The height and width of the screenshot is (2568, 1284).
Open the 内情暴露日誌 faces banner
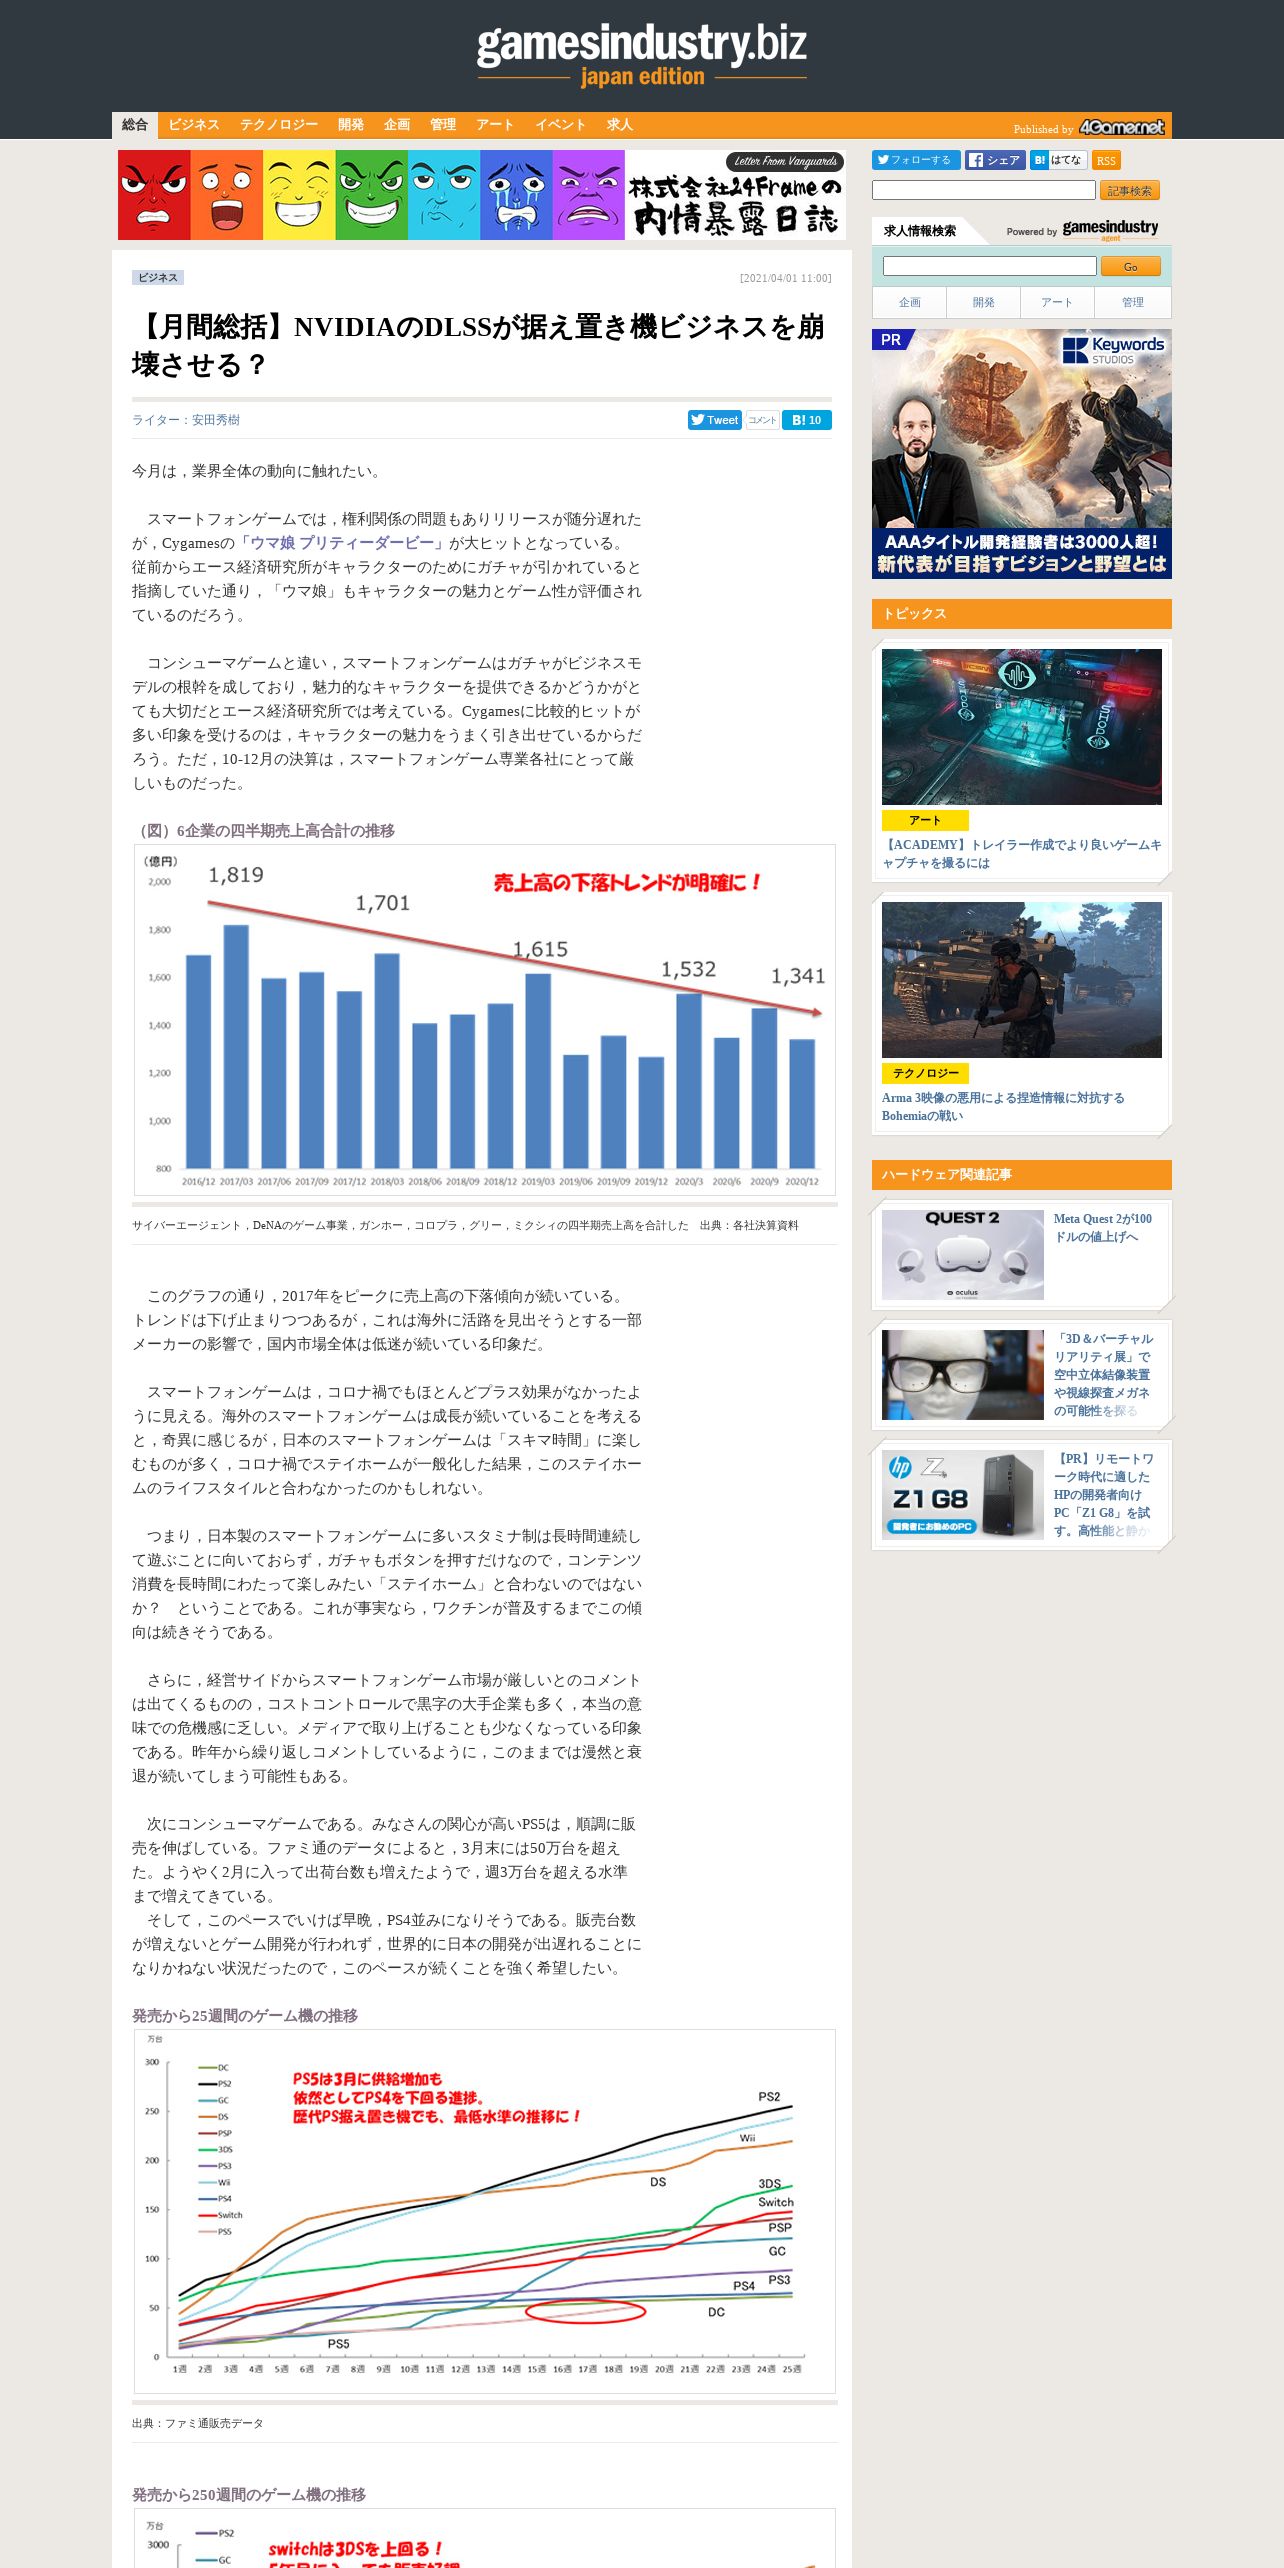point(481,195)
